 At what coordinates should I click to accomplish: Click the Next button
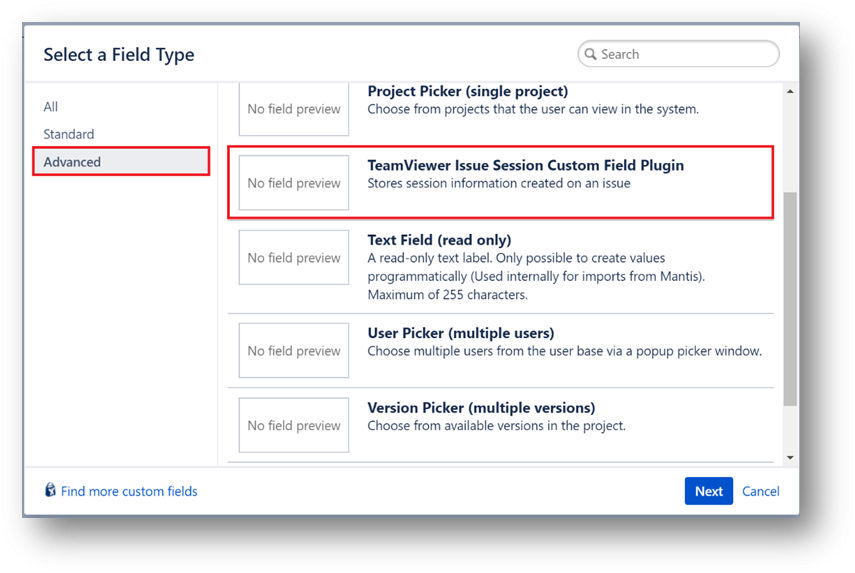tap(708, 491)
